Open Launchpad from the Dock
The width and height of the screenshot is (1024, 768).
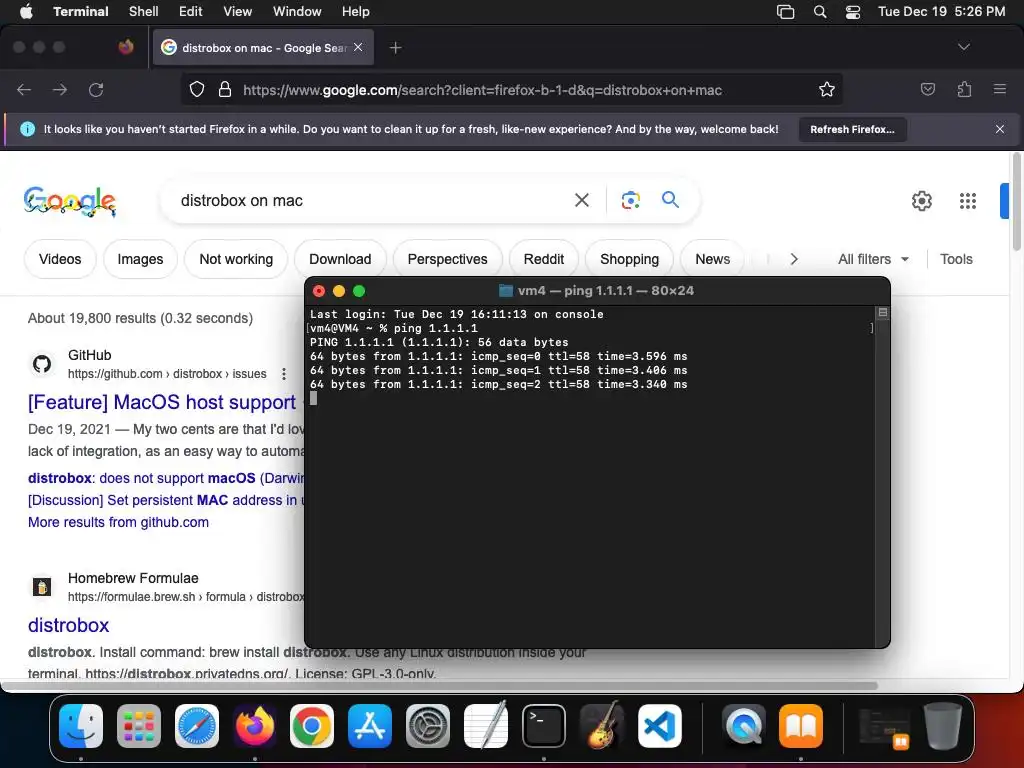(139, 726)
